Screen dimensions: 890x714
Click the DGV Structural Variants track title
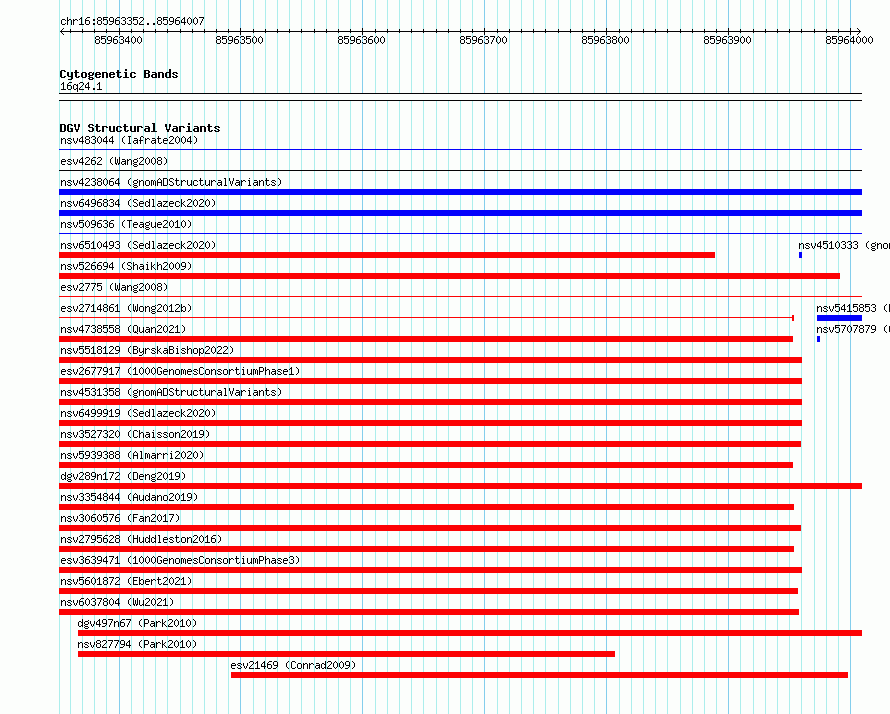[x=140, y=128]
